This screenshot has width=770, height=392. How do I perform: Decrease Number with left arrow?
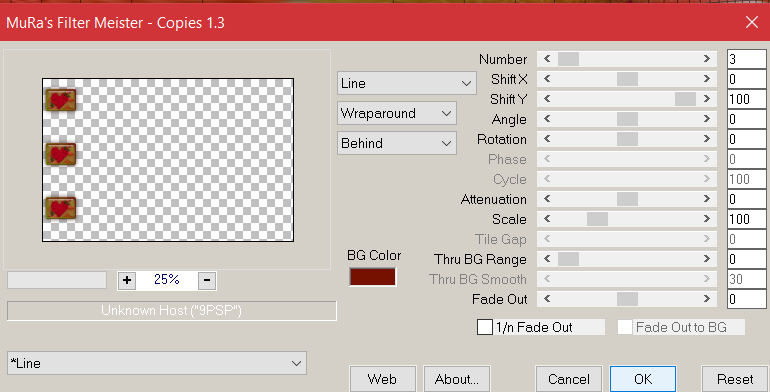click(547, 59)
